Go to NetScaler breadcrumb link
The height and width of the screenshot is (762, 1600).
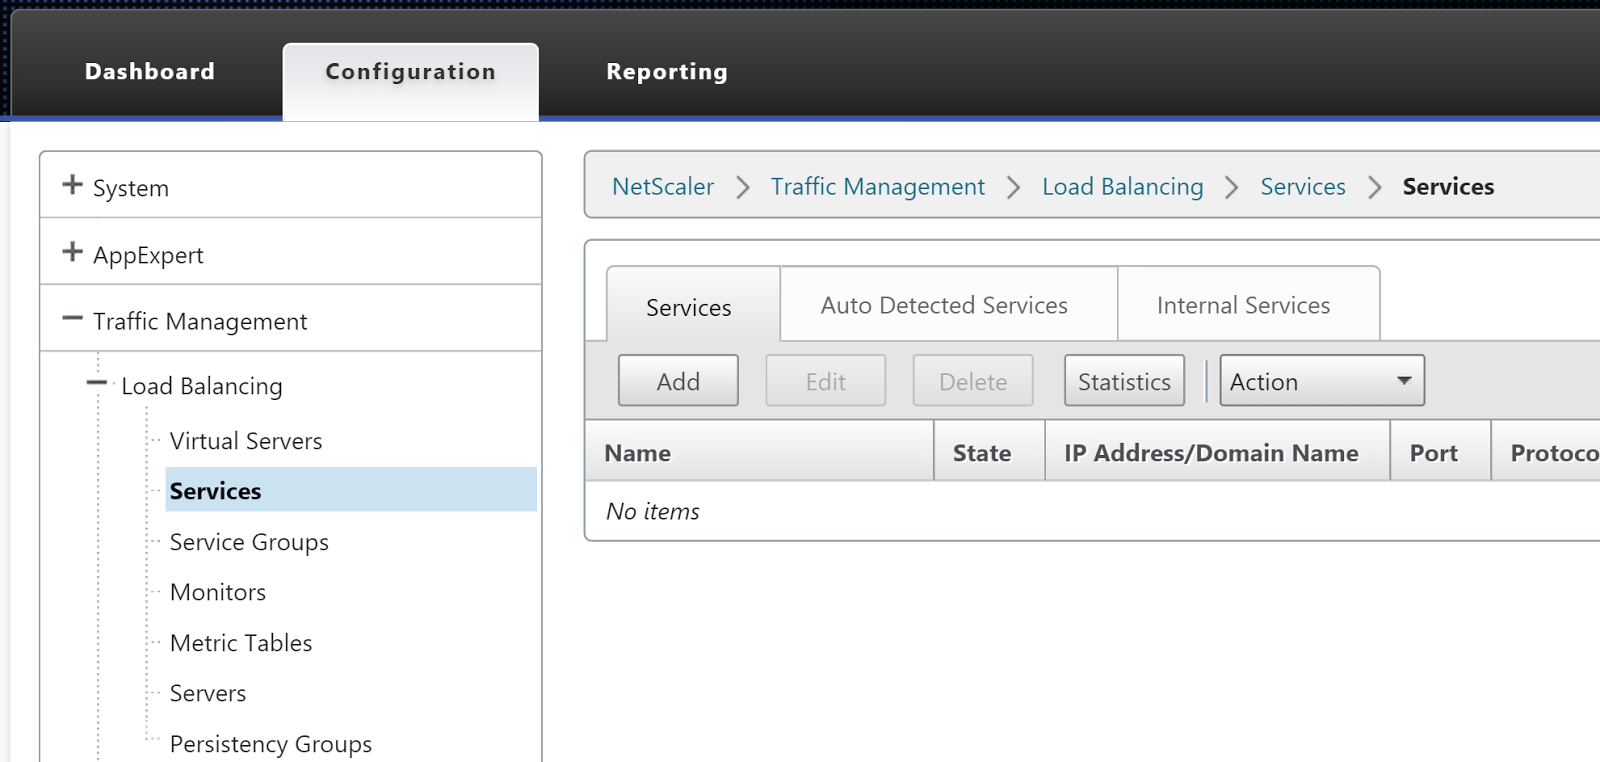pos(663,187)
